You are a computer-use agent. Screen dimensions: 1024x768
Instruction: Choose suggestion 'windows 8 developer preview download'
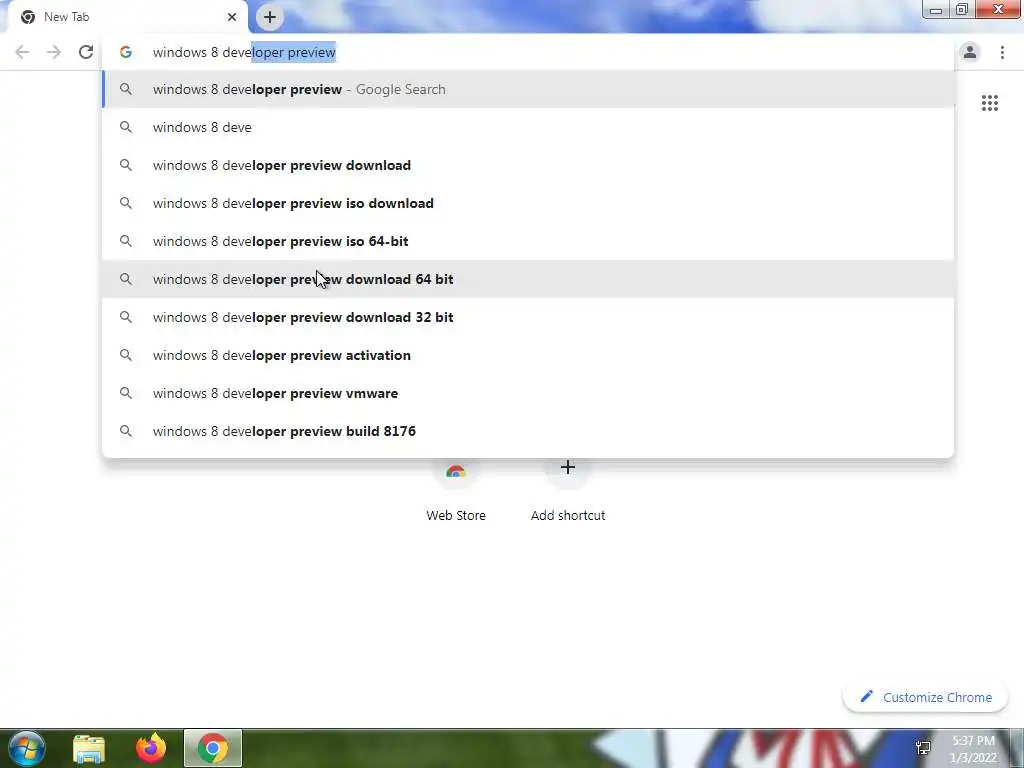pyautogui.click(x=528, y=165)
